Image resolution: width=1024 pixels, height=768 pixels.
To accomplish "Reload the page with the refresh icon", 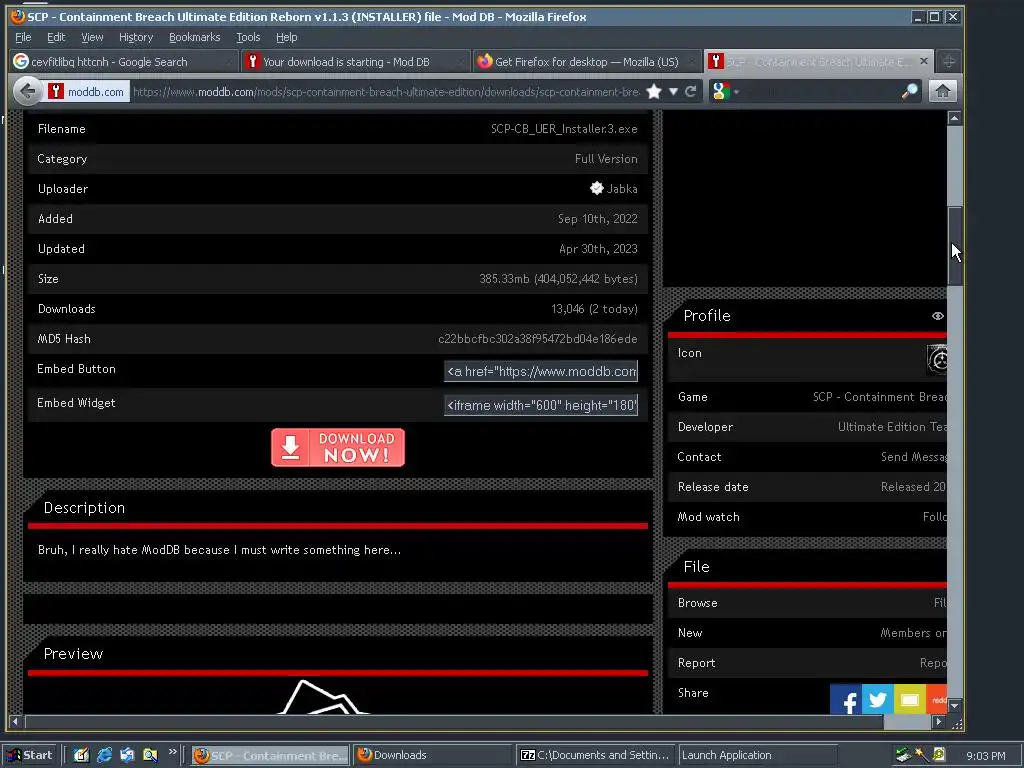I will [690, 91].
